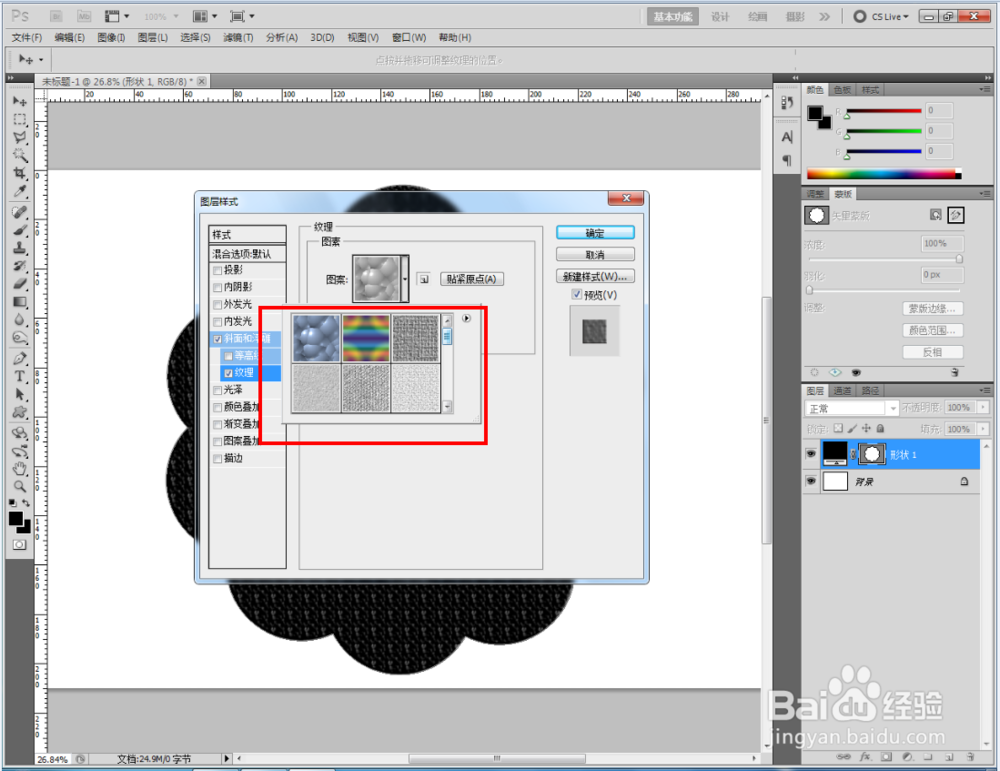Switch to the 通道 channels tab
This screenshot has width=1000, height=771.
(842, 390)
